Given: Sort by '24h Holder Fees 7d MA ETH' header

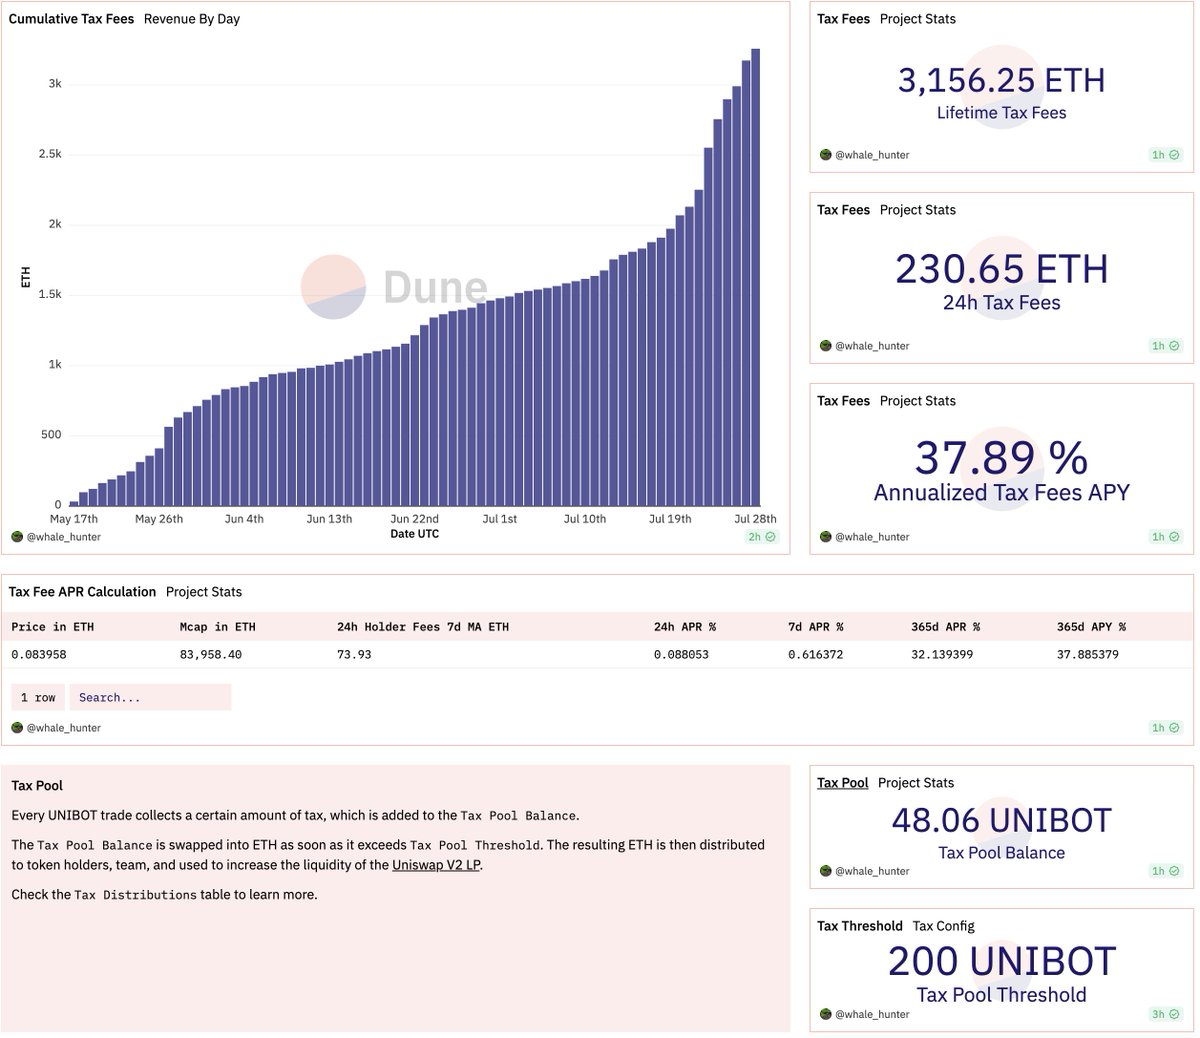Looking at the screenshot, I should point(423,627).
